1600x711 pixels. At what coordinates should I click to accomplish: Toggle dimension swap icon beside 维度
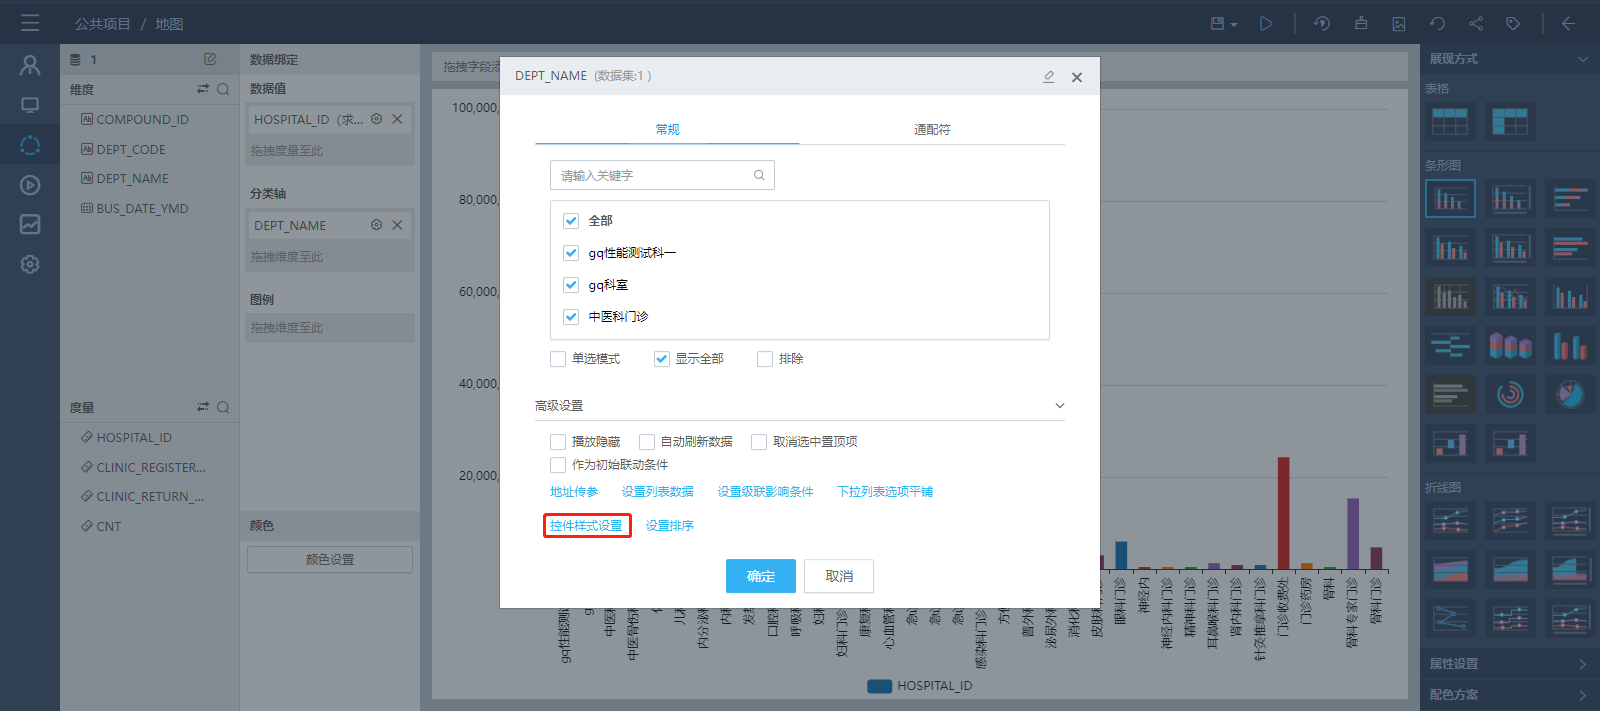point(203,89)
